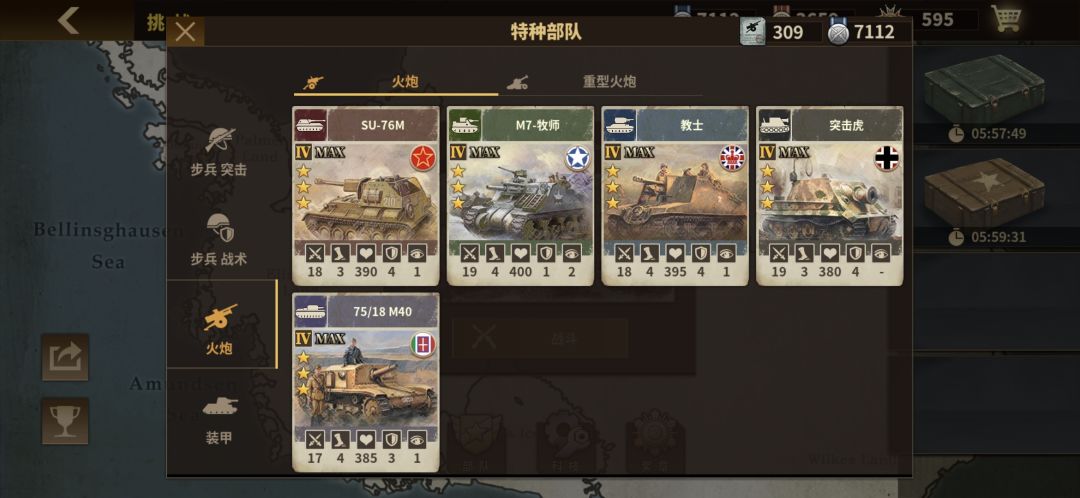Tap the share icon button

pyautogui.click(x=65, y=357)
